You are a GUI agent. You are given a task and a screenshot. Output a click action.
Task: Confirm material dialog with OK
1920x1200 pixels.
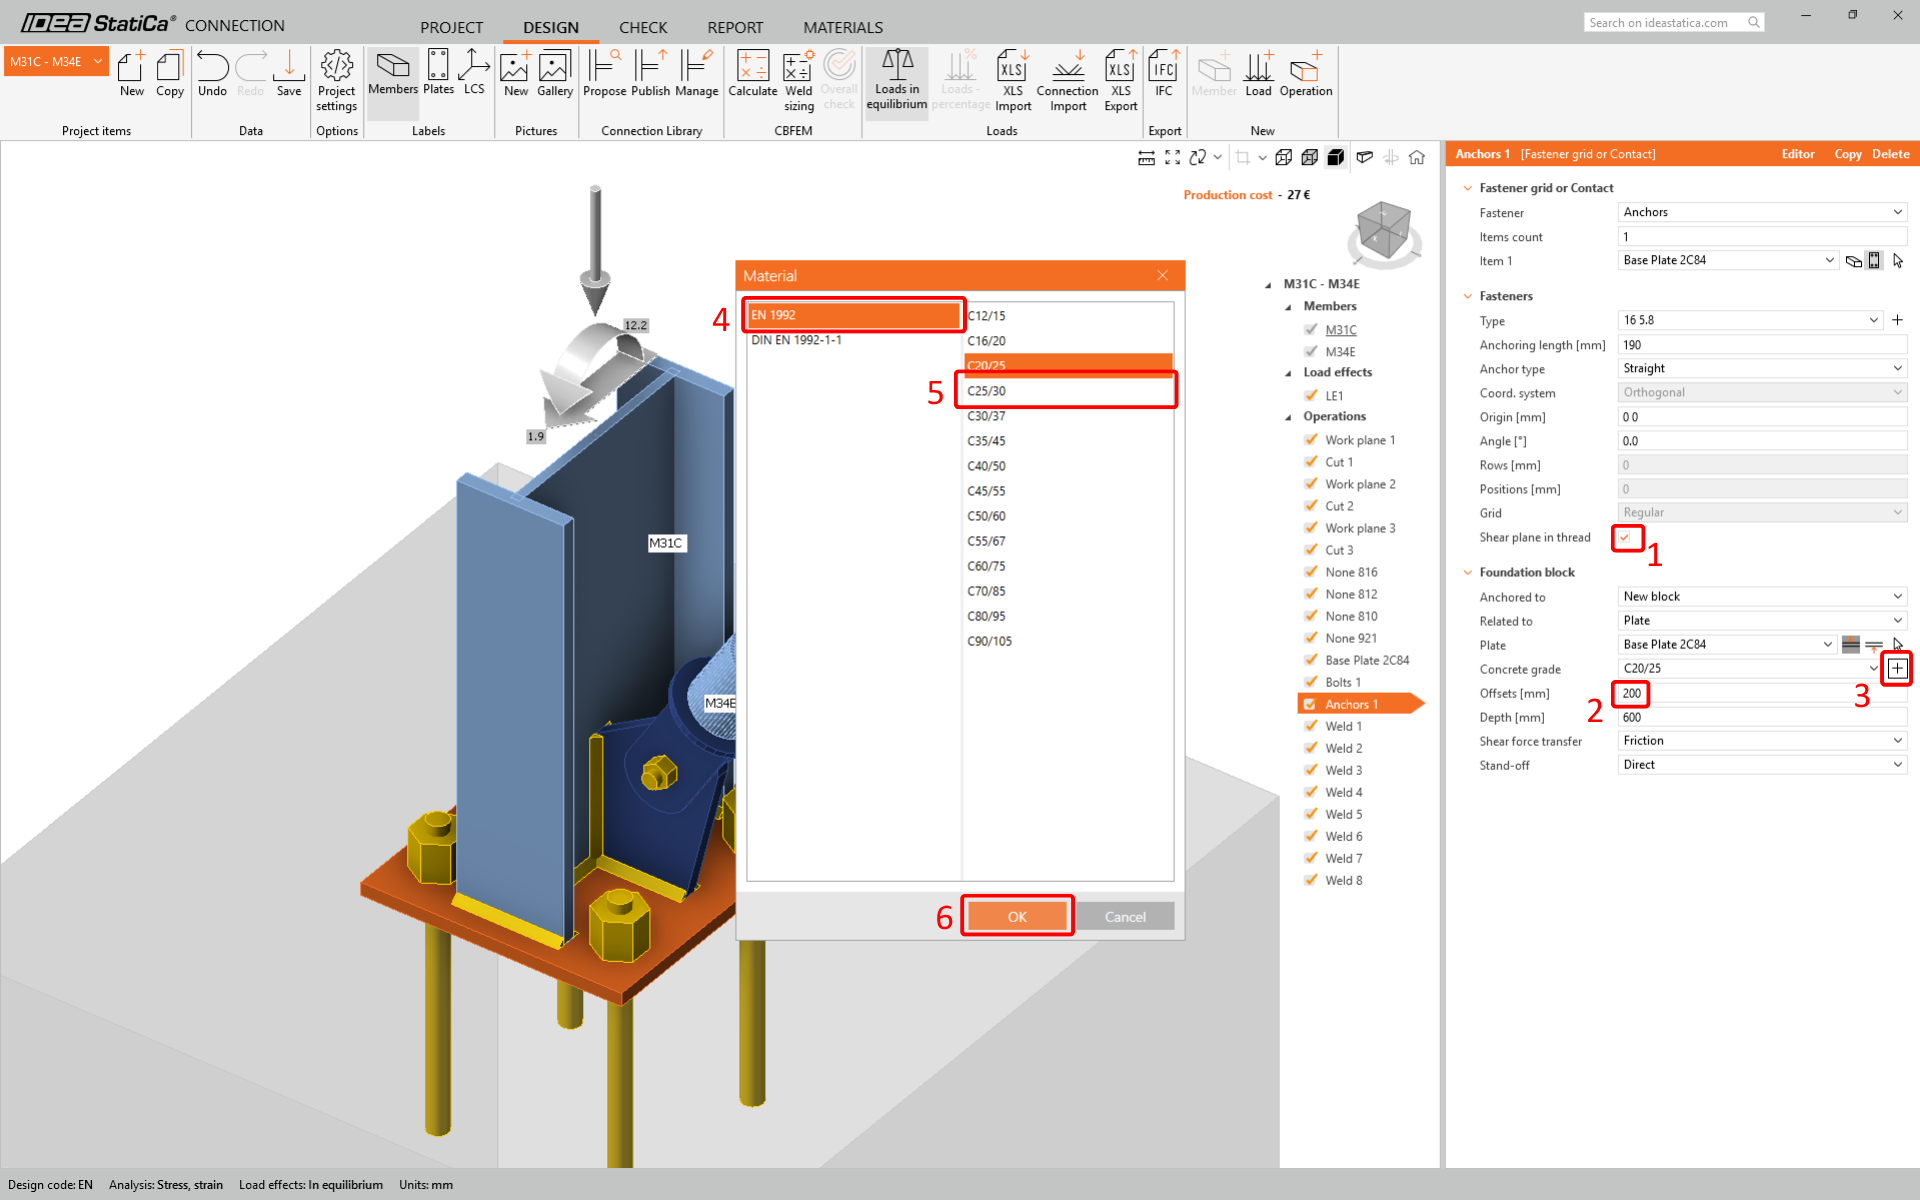pyautogui.click(x=1017, y=916)
